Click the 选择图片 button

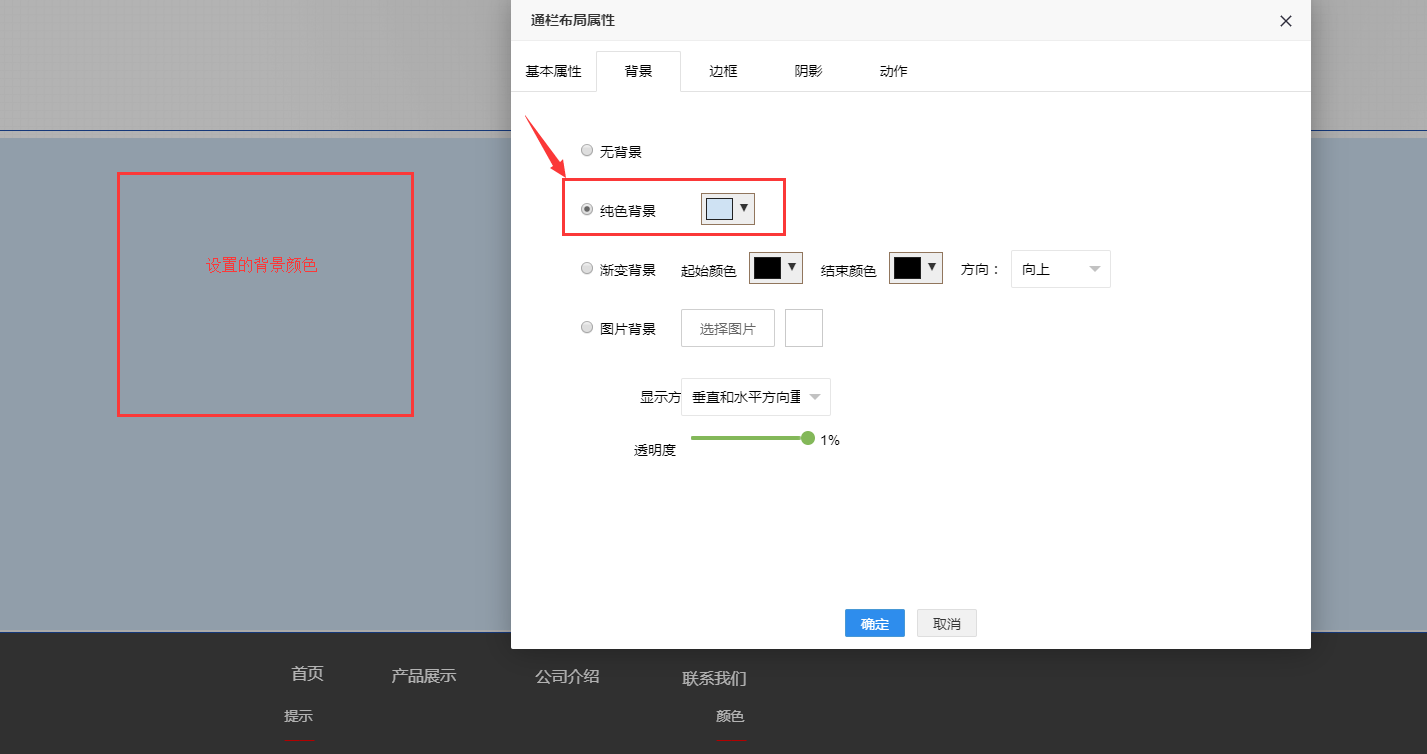click(727, 328)
